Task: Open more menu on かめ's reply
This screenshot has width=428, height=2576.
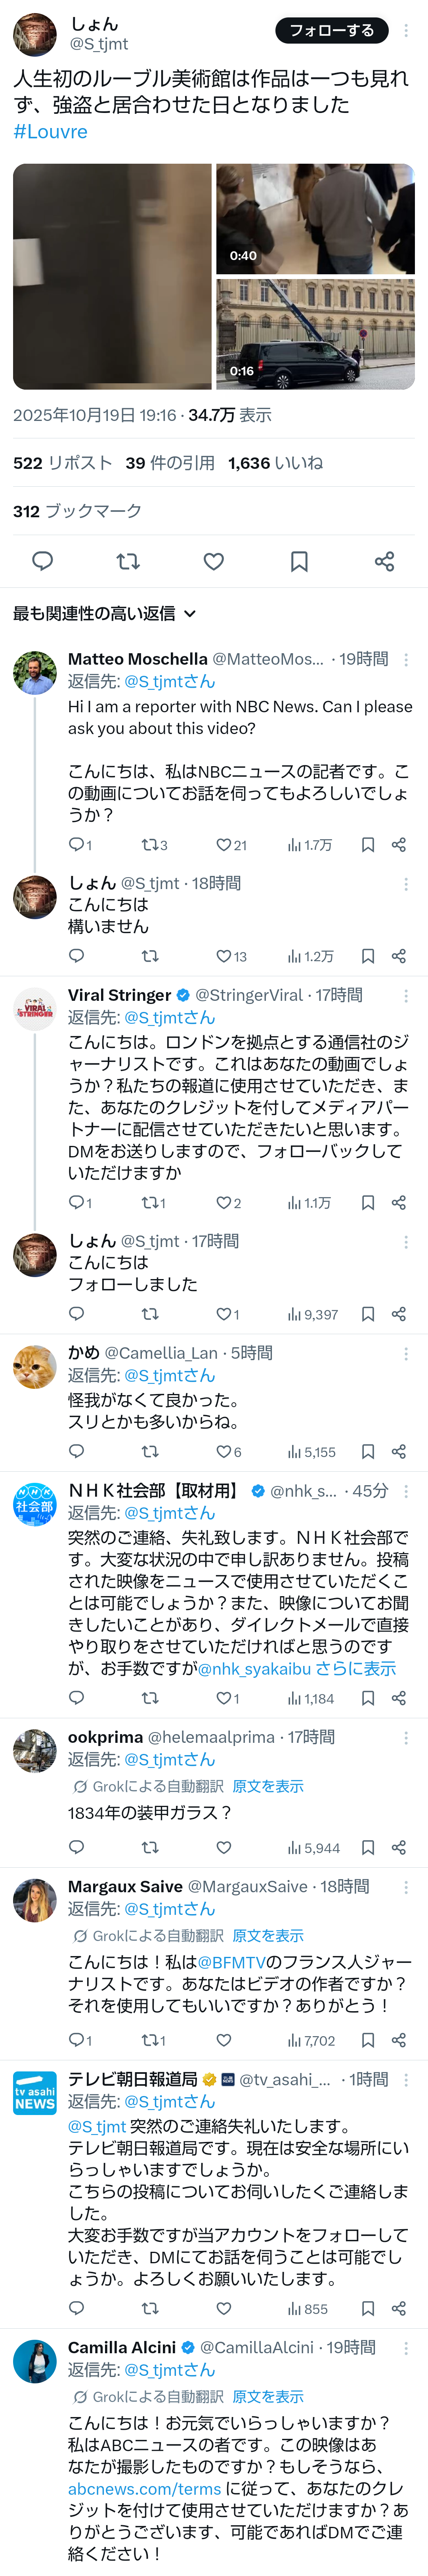Action: click(x=406, y=1353)
